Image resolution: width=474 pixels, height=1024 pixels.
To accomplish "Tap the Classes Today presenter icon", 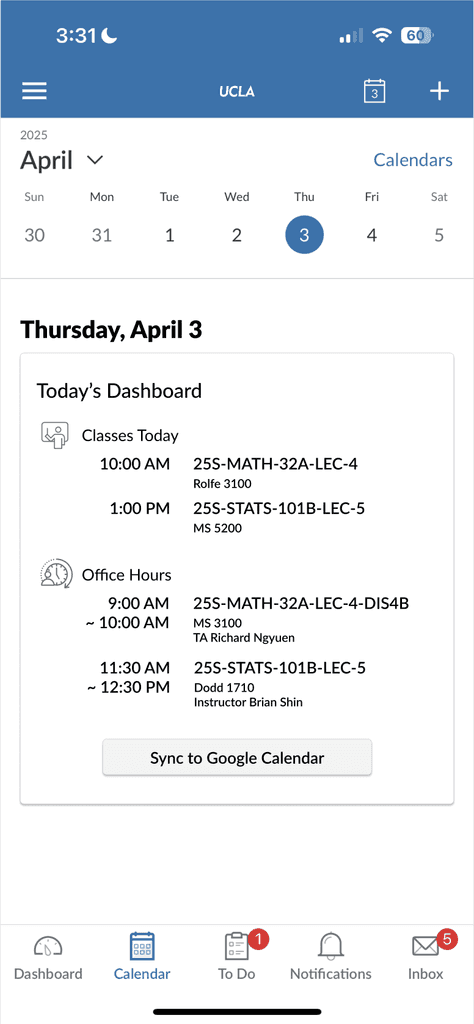I will tap(55, 435).
